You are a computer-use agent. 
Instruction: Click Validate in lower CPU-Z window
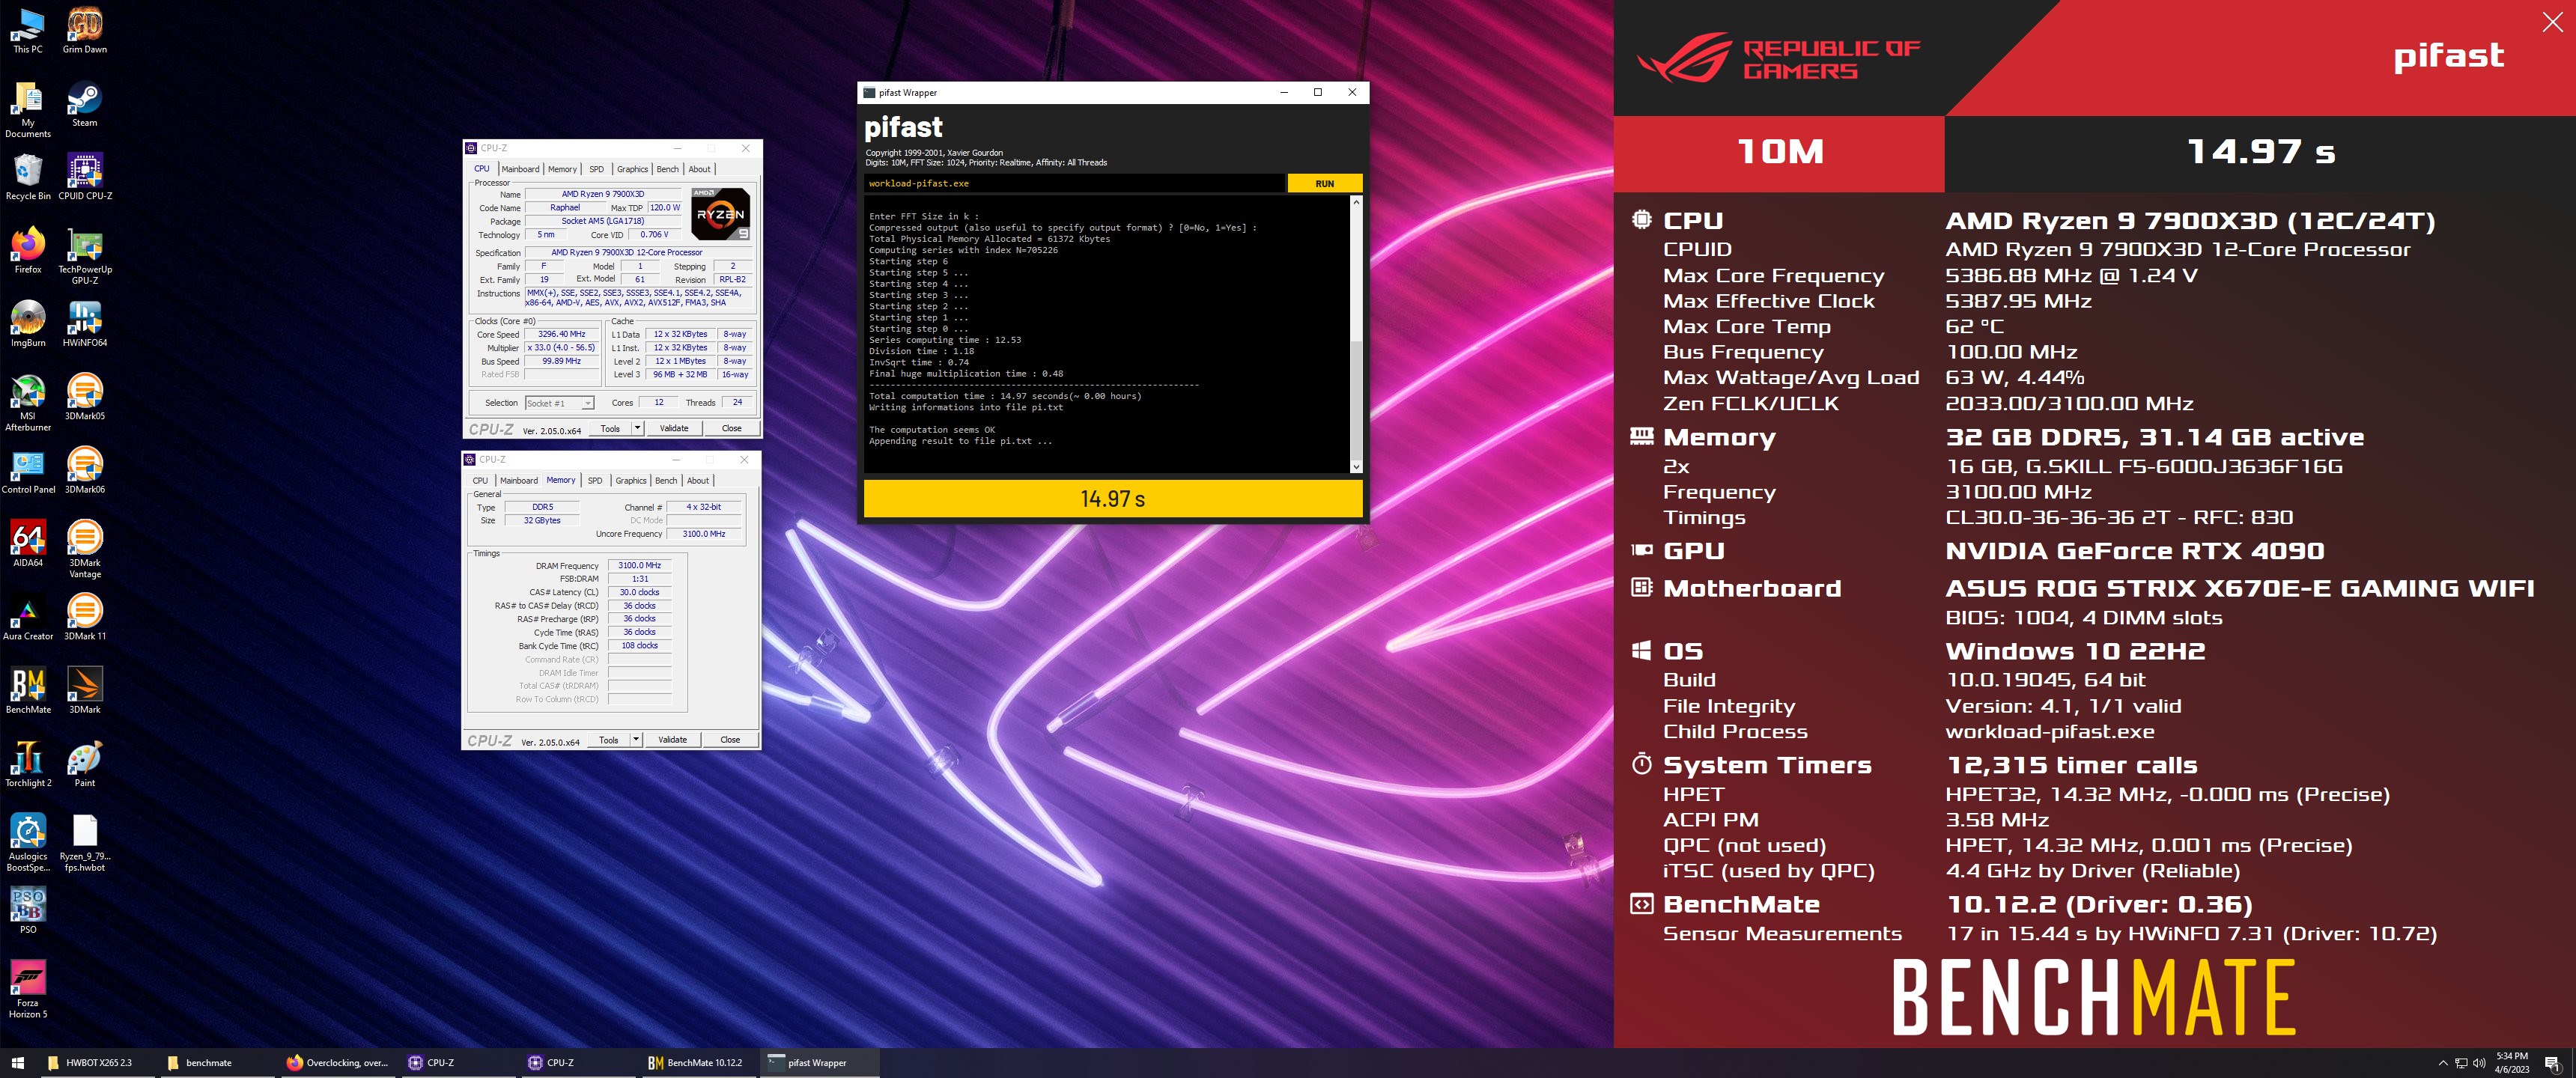[672, 740]
